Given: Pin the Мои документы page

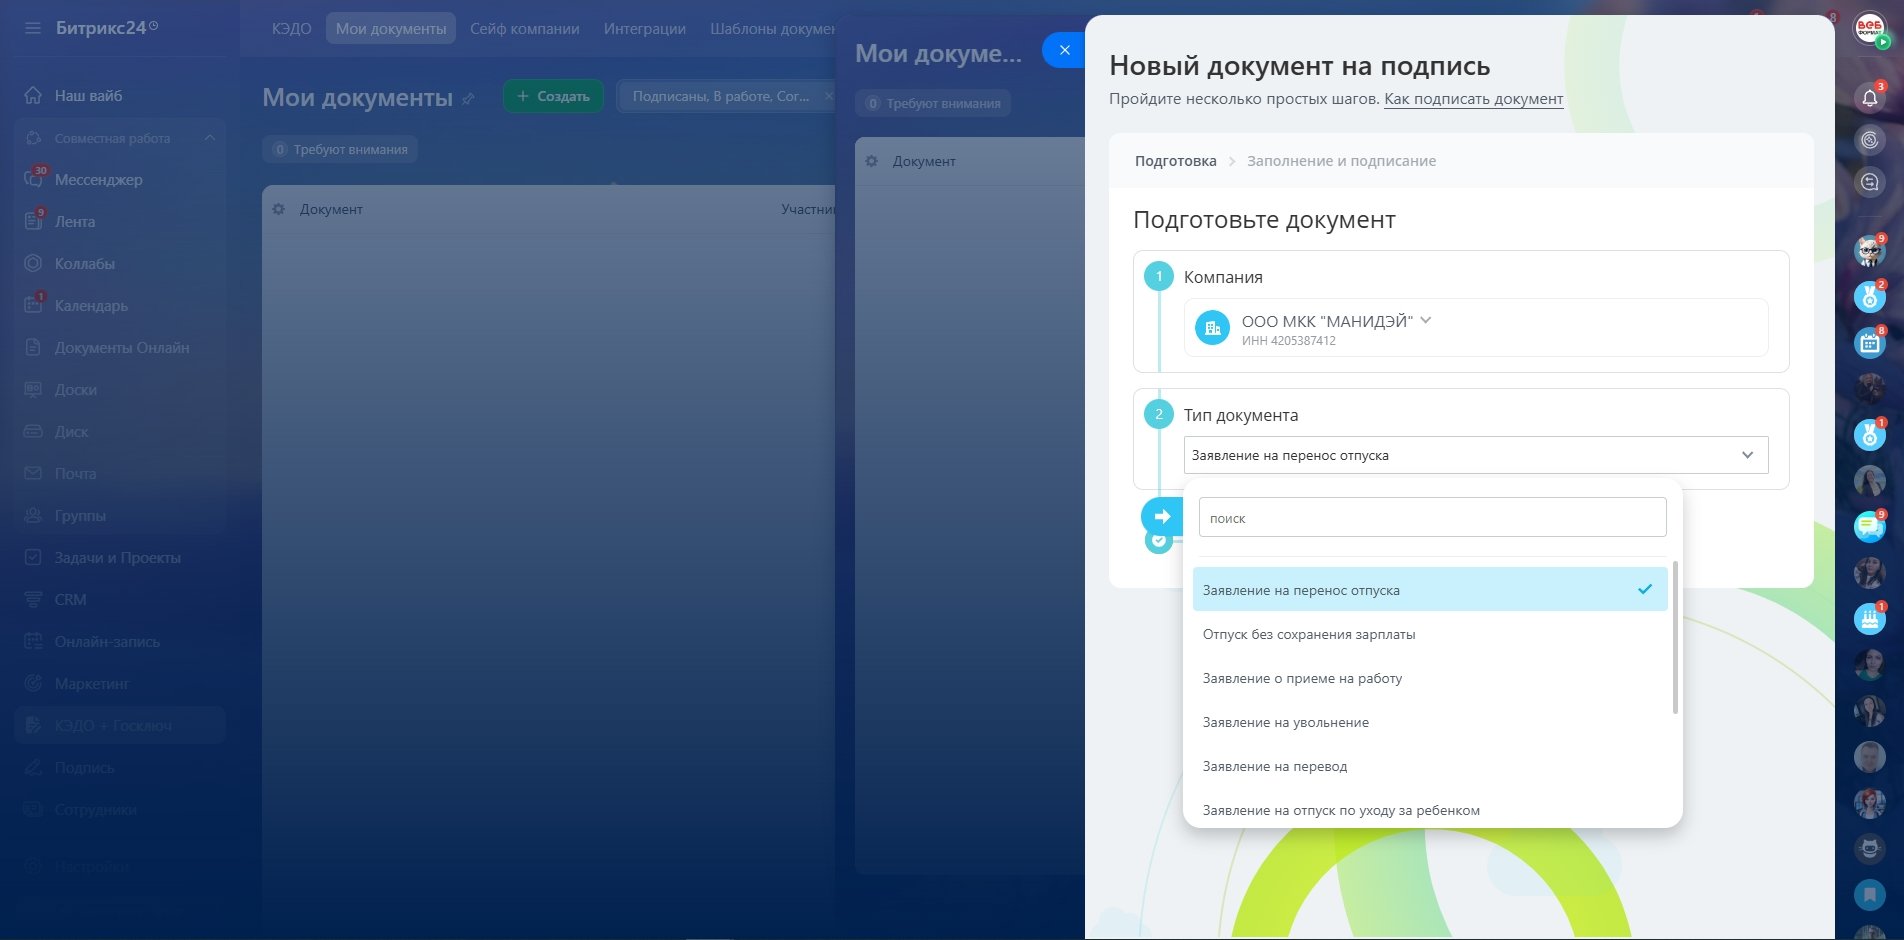Looking at the screenshot, I should pyautogui.click(x=468, y=99).
